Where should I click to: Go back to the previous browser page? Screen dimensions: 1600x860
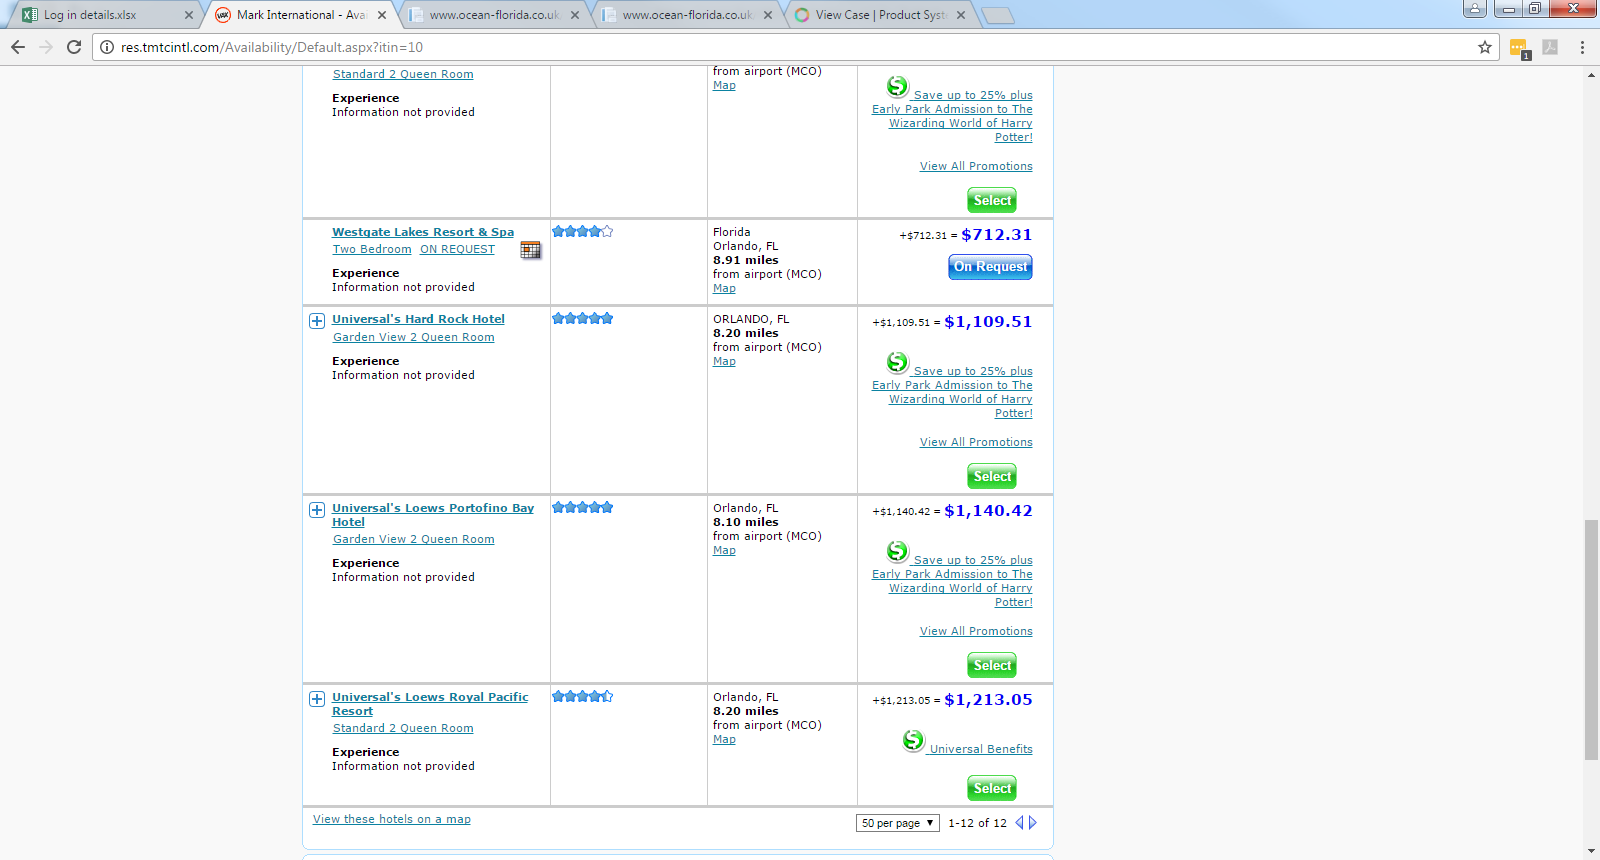point(18,47)
